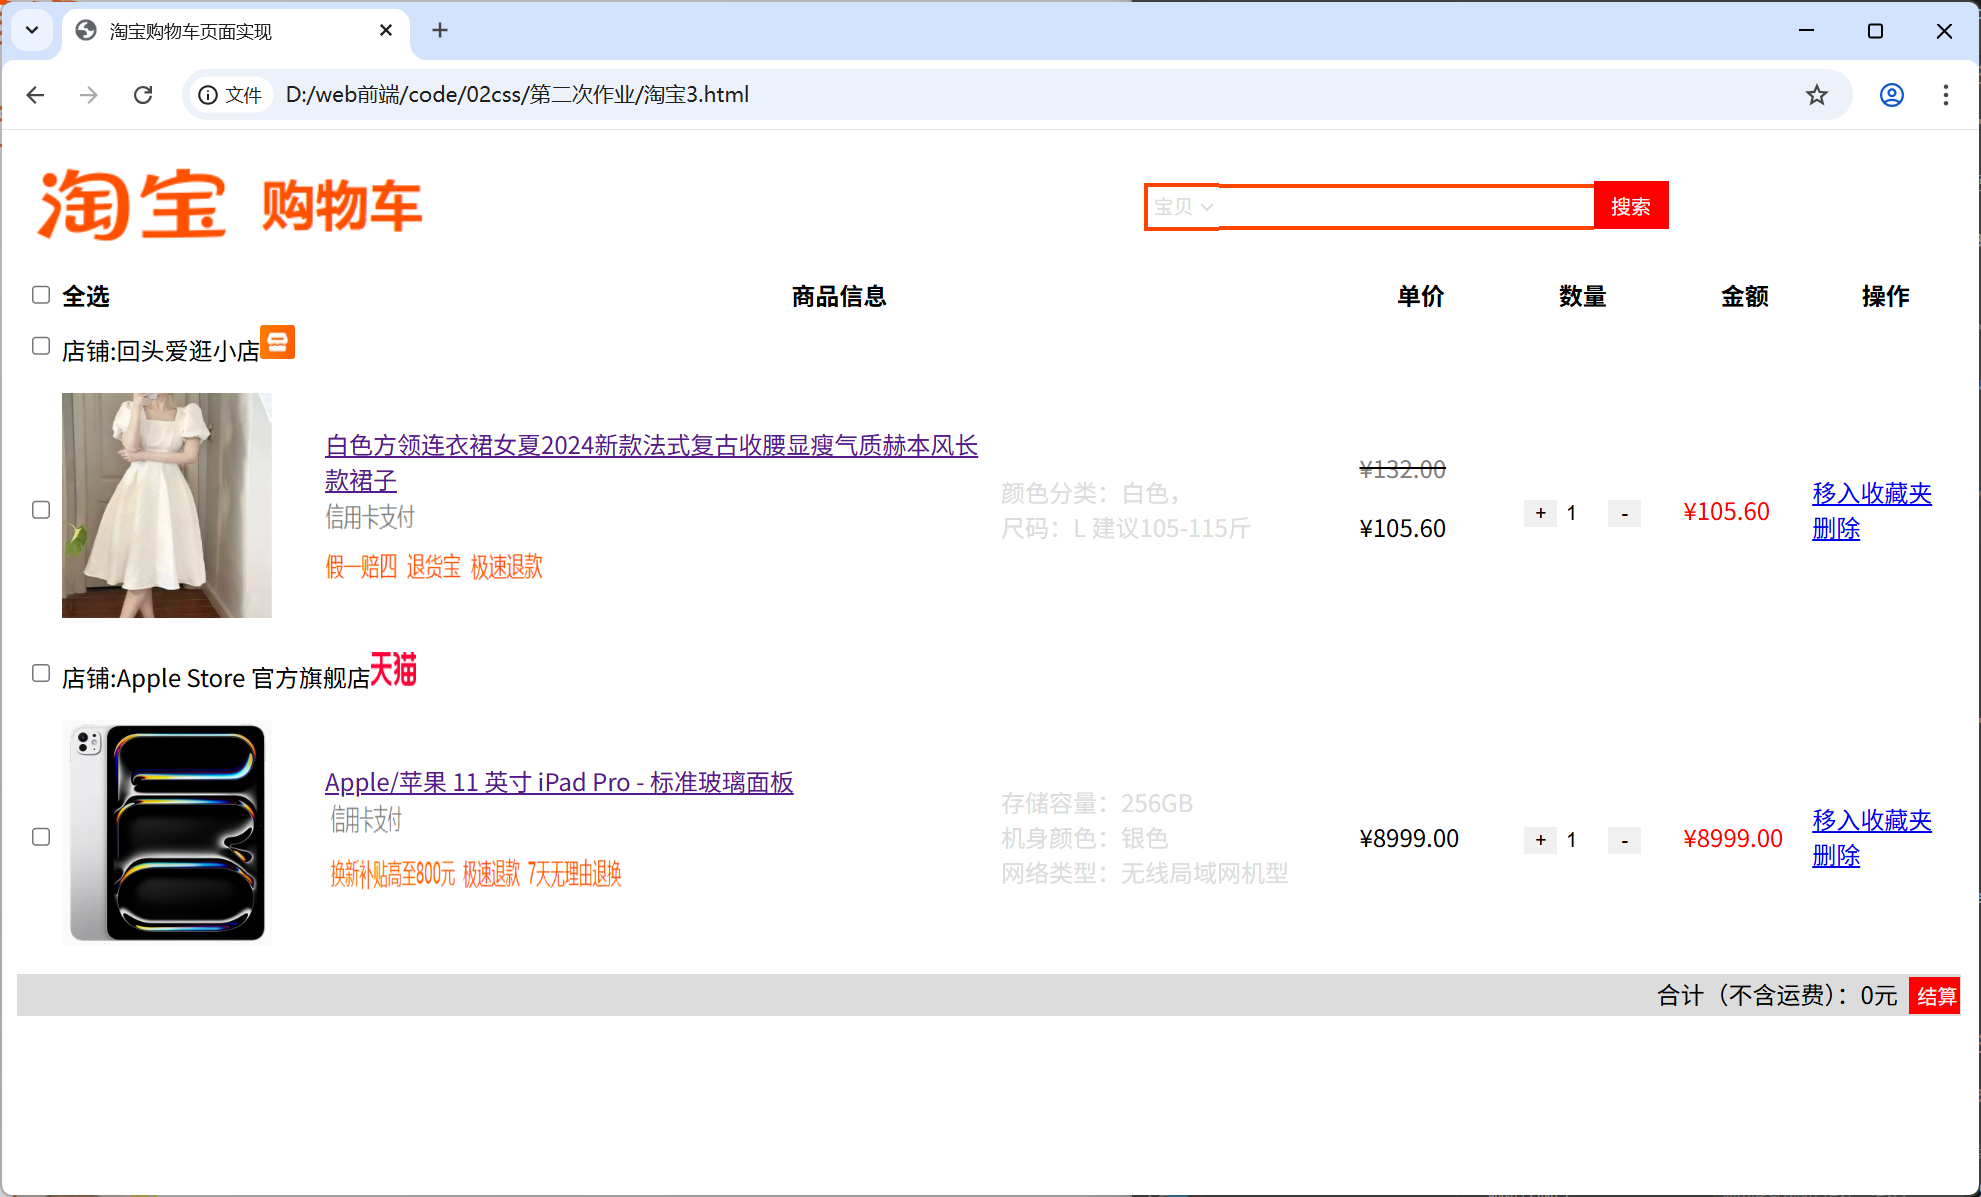Click the 购物车 heading text
The height and width of the screenshot is (1197, 1981).
342,206
